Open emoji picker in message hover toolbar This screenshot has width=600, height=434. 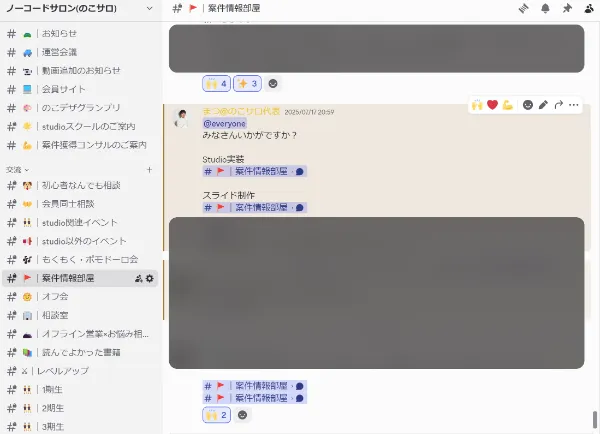528,105
